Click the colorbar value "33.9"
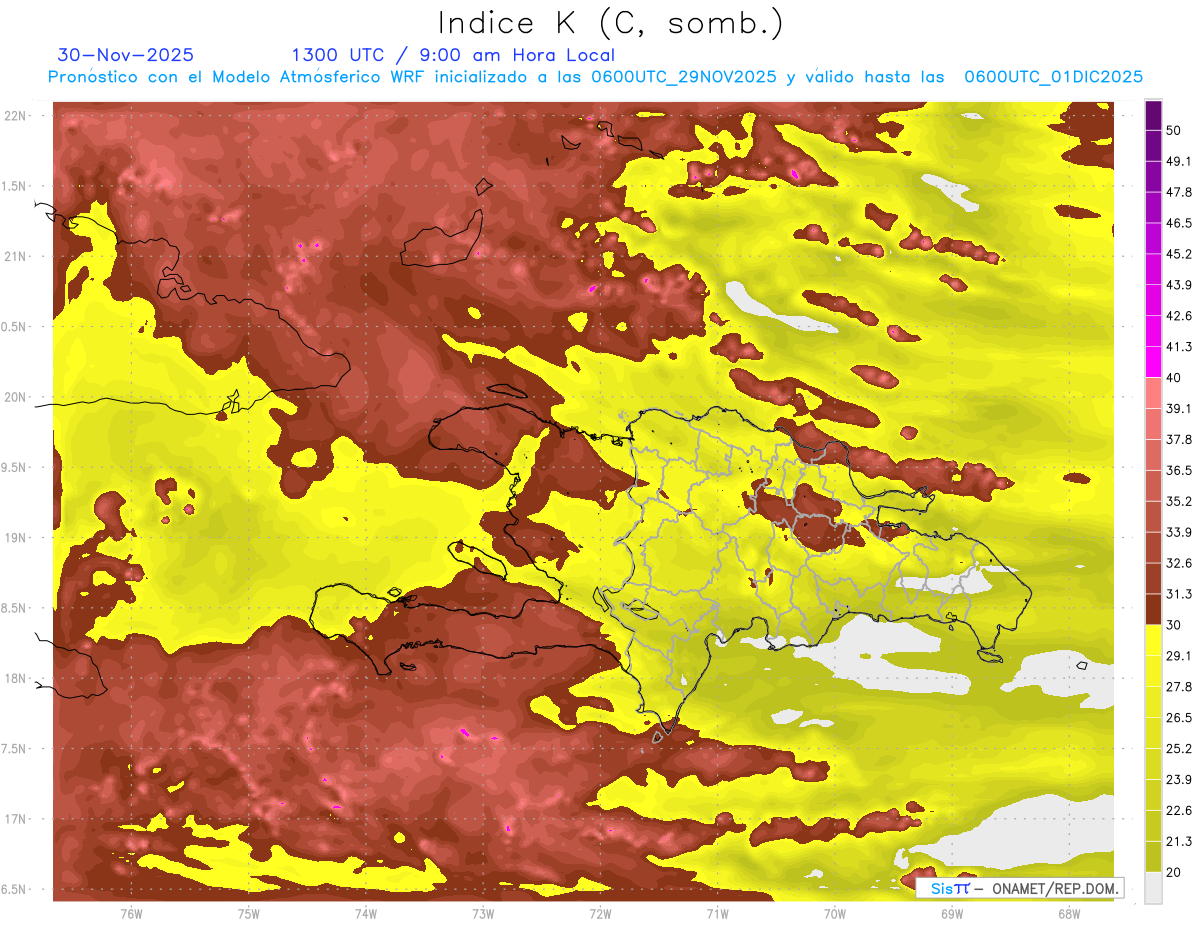 tap(1178, 533)
